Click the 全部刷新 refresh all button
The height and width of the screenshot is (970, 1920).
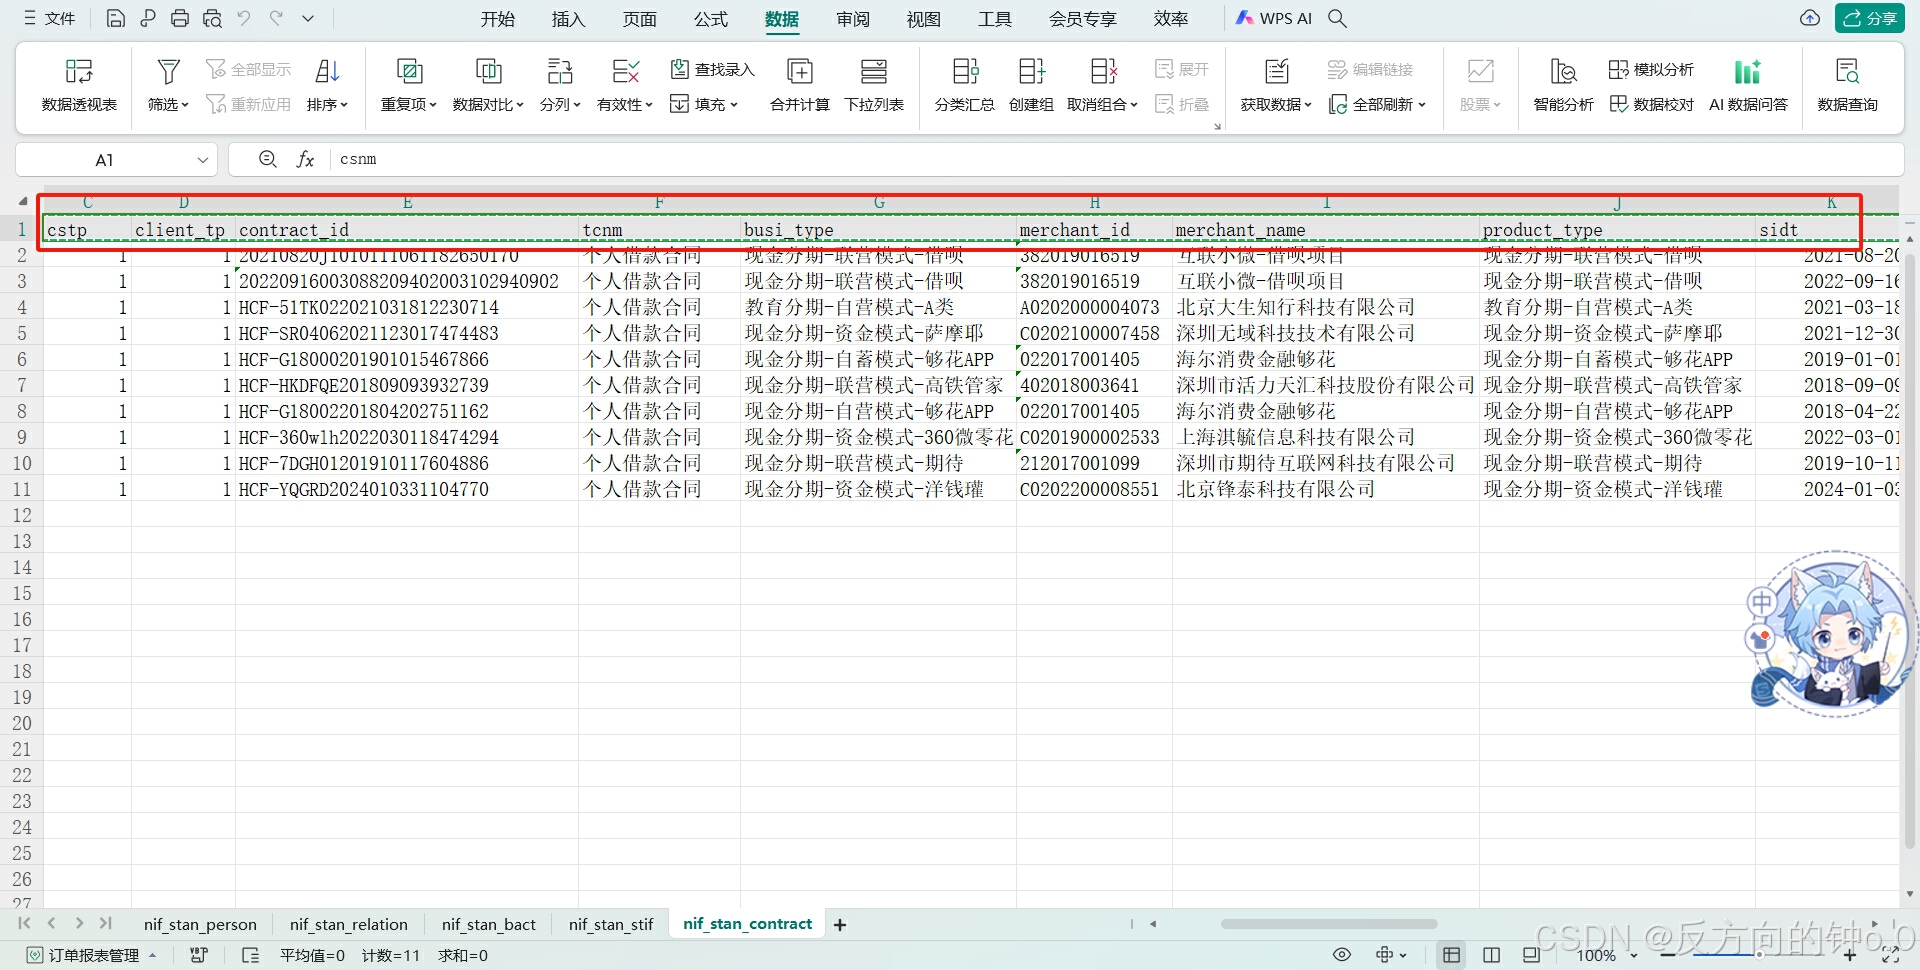click(x=1377, y=104)
